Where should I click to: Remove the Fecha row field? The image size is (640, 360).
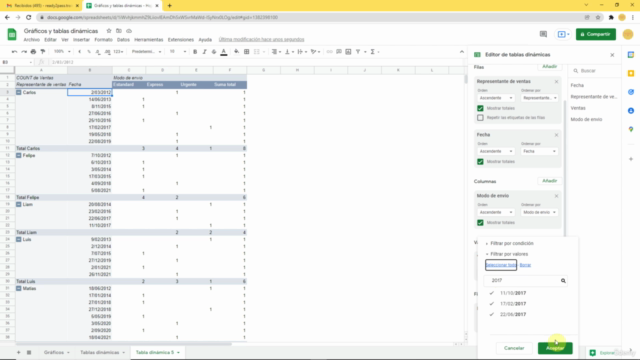556,135
